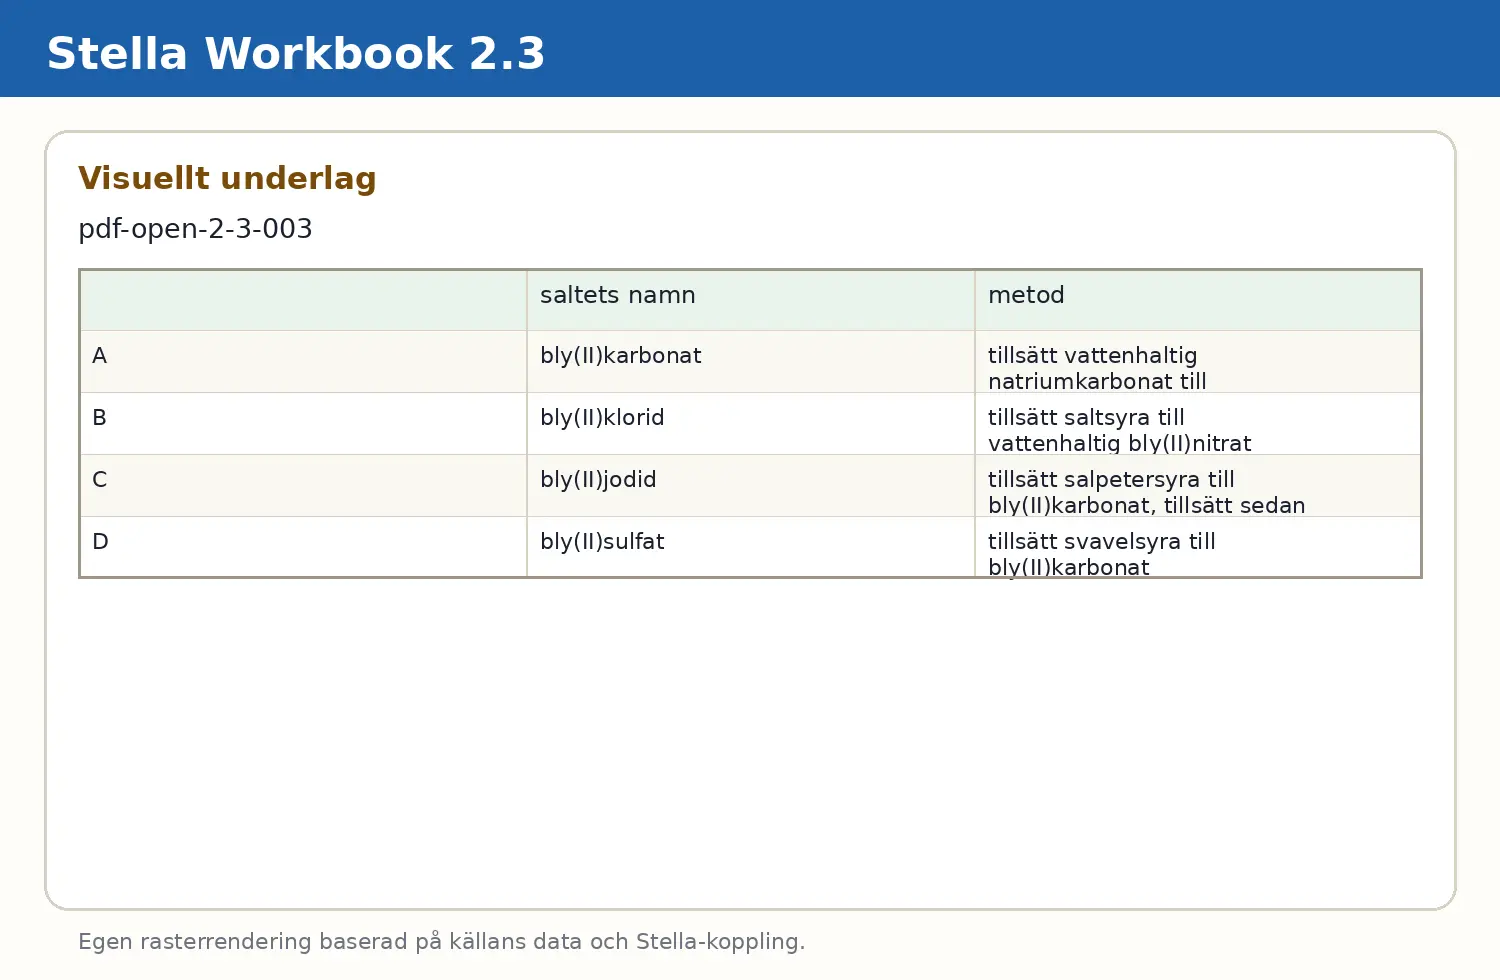Click the saltets namn column header

click(751, 300)
